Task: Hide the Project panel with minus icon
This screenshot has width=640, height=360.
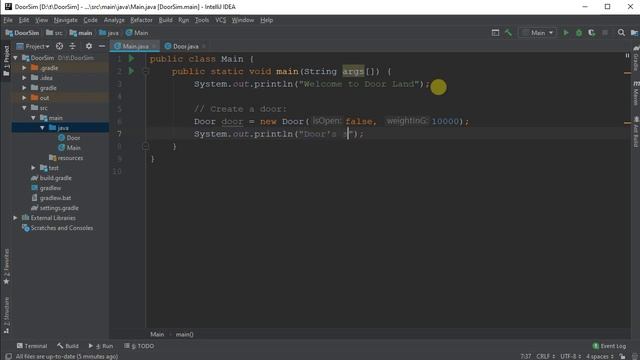Action: (102, 46)
